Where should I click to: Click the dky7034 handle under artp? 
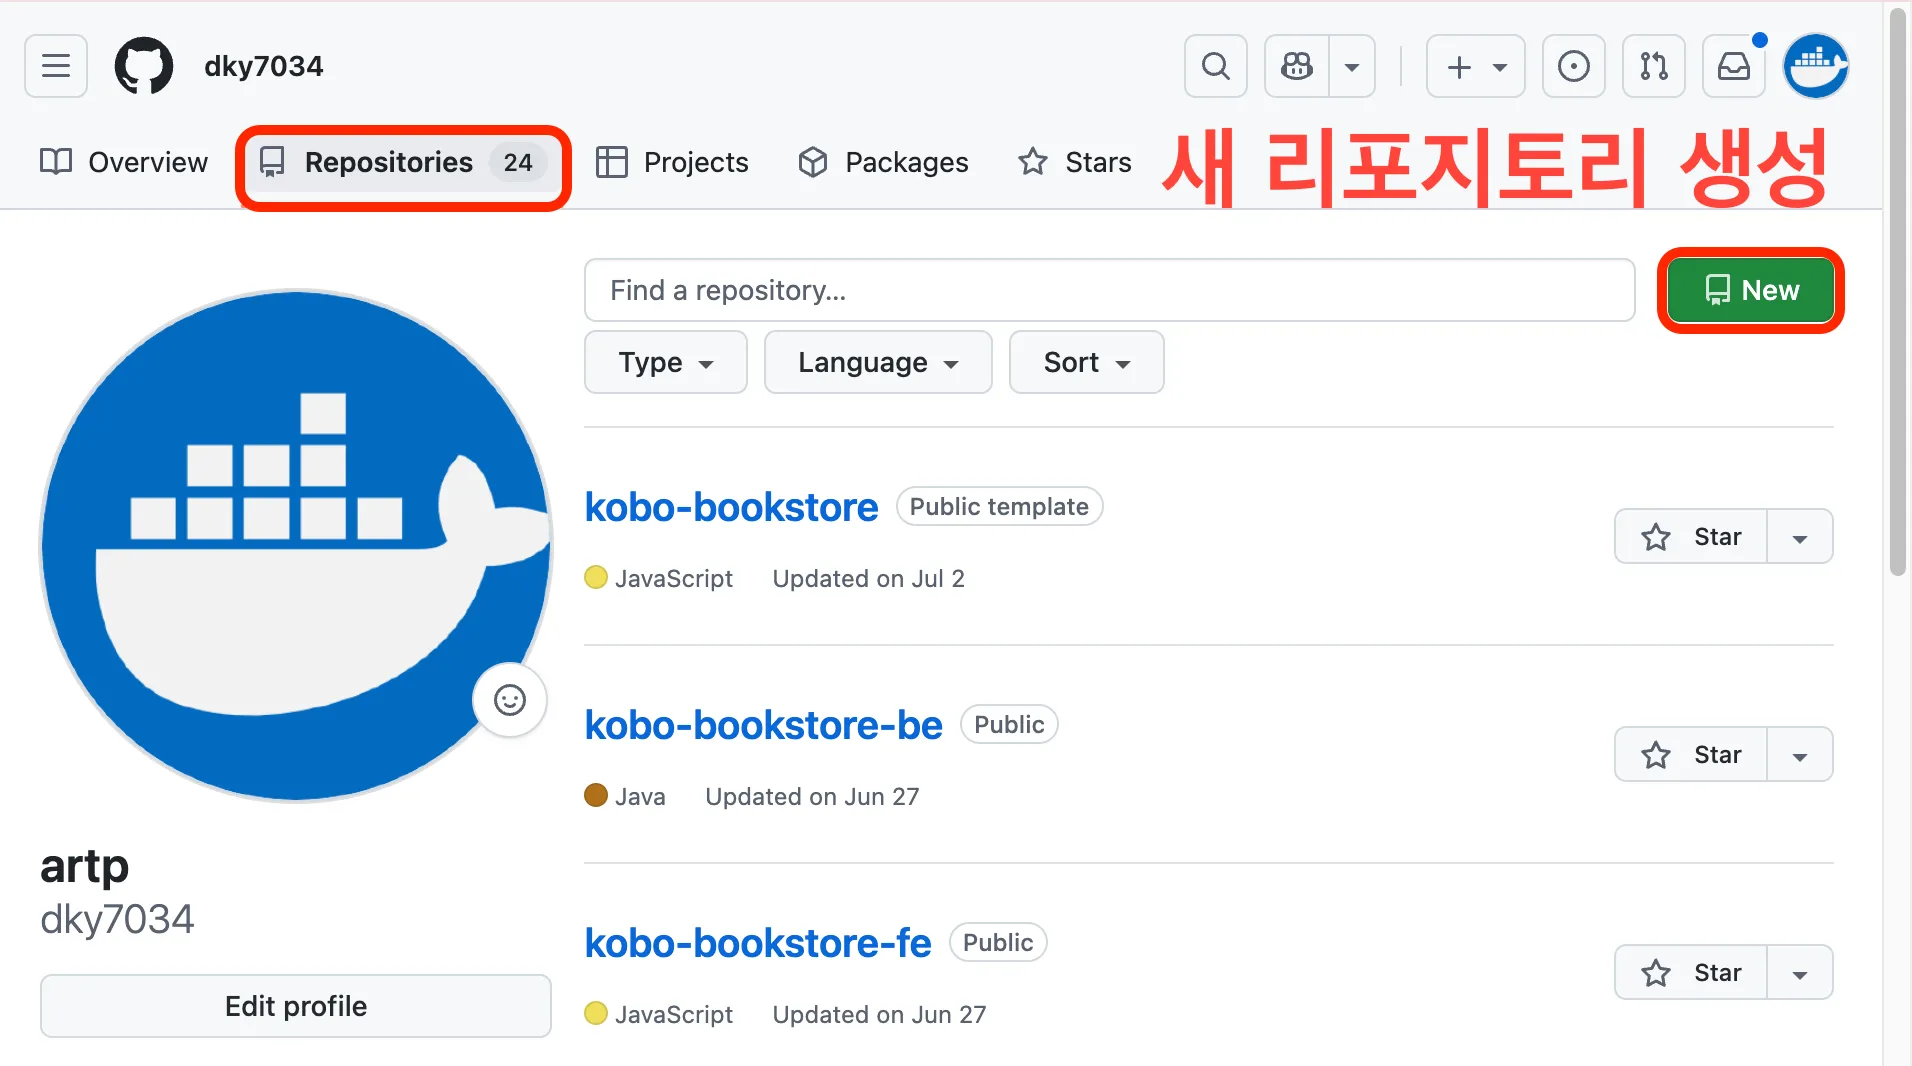(117, 919)
